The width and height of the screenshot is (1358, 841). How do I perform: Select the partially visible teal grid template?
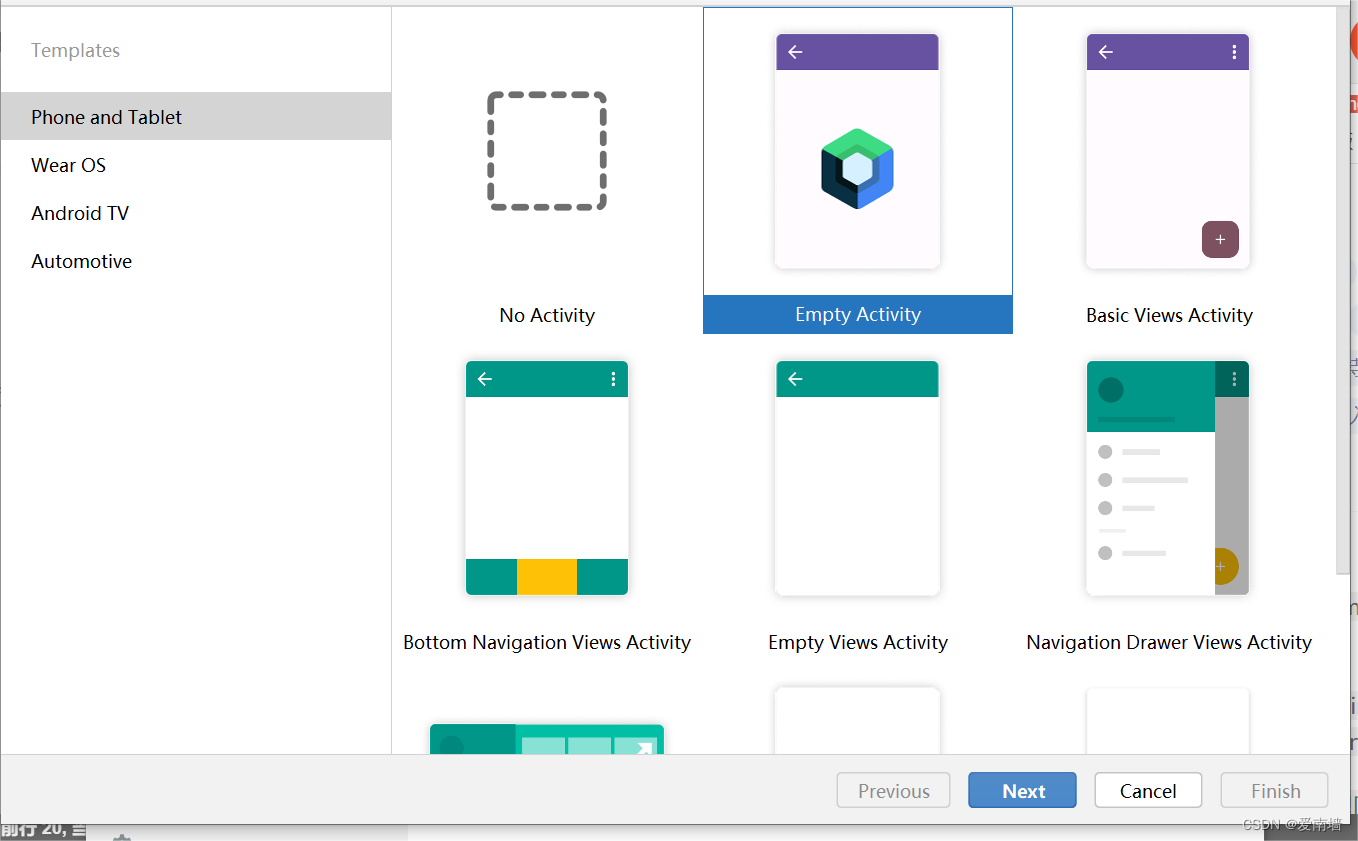(x=547, y=739)
